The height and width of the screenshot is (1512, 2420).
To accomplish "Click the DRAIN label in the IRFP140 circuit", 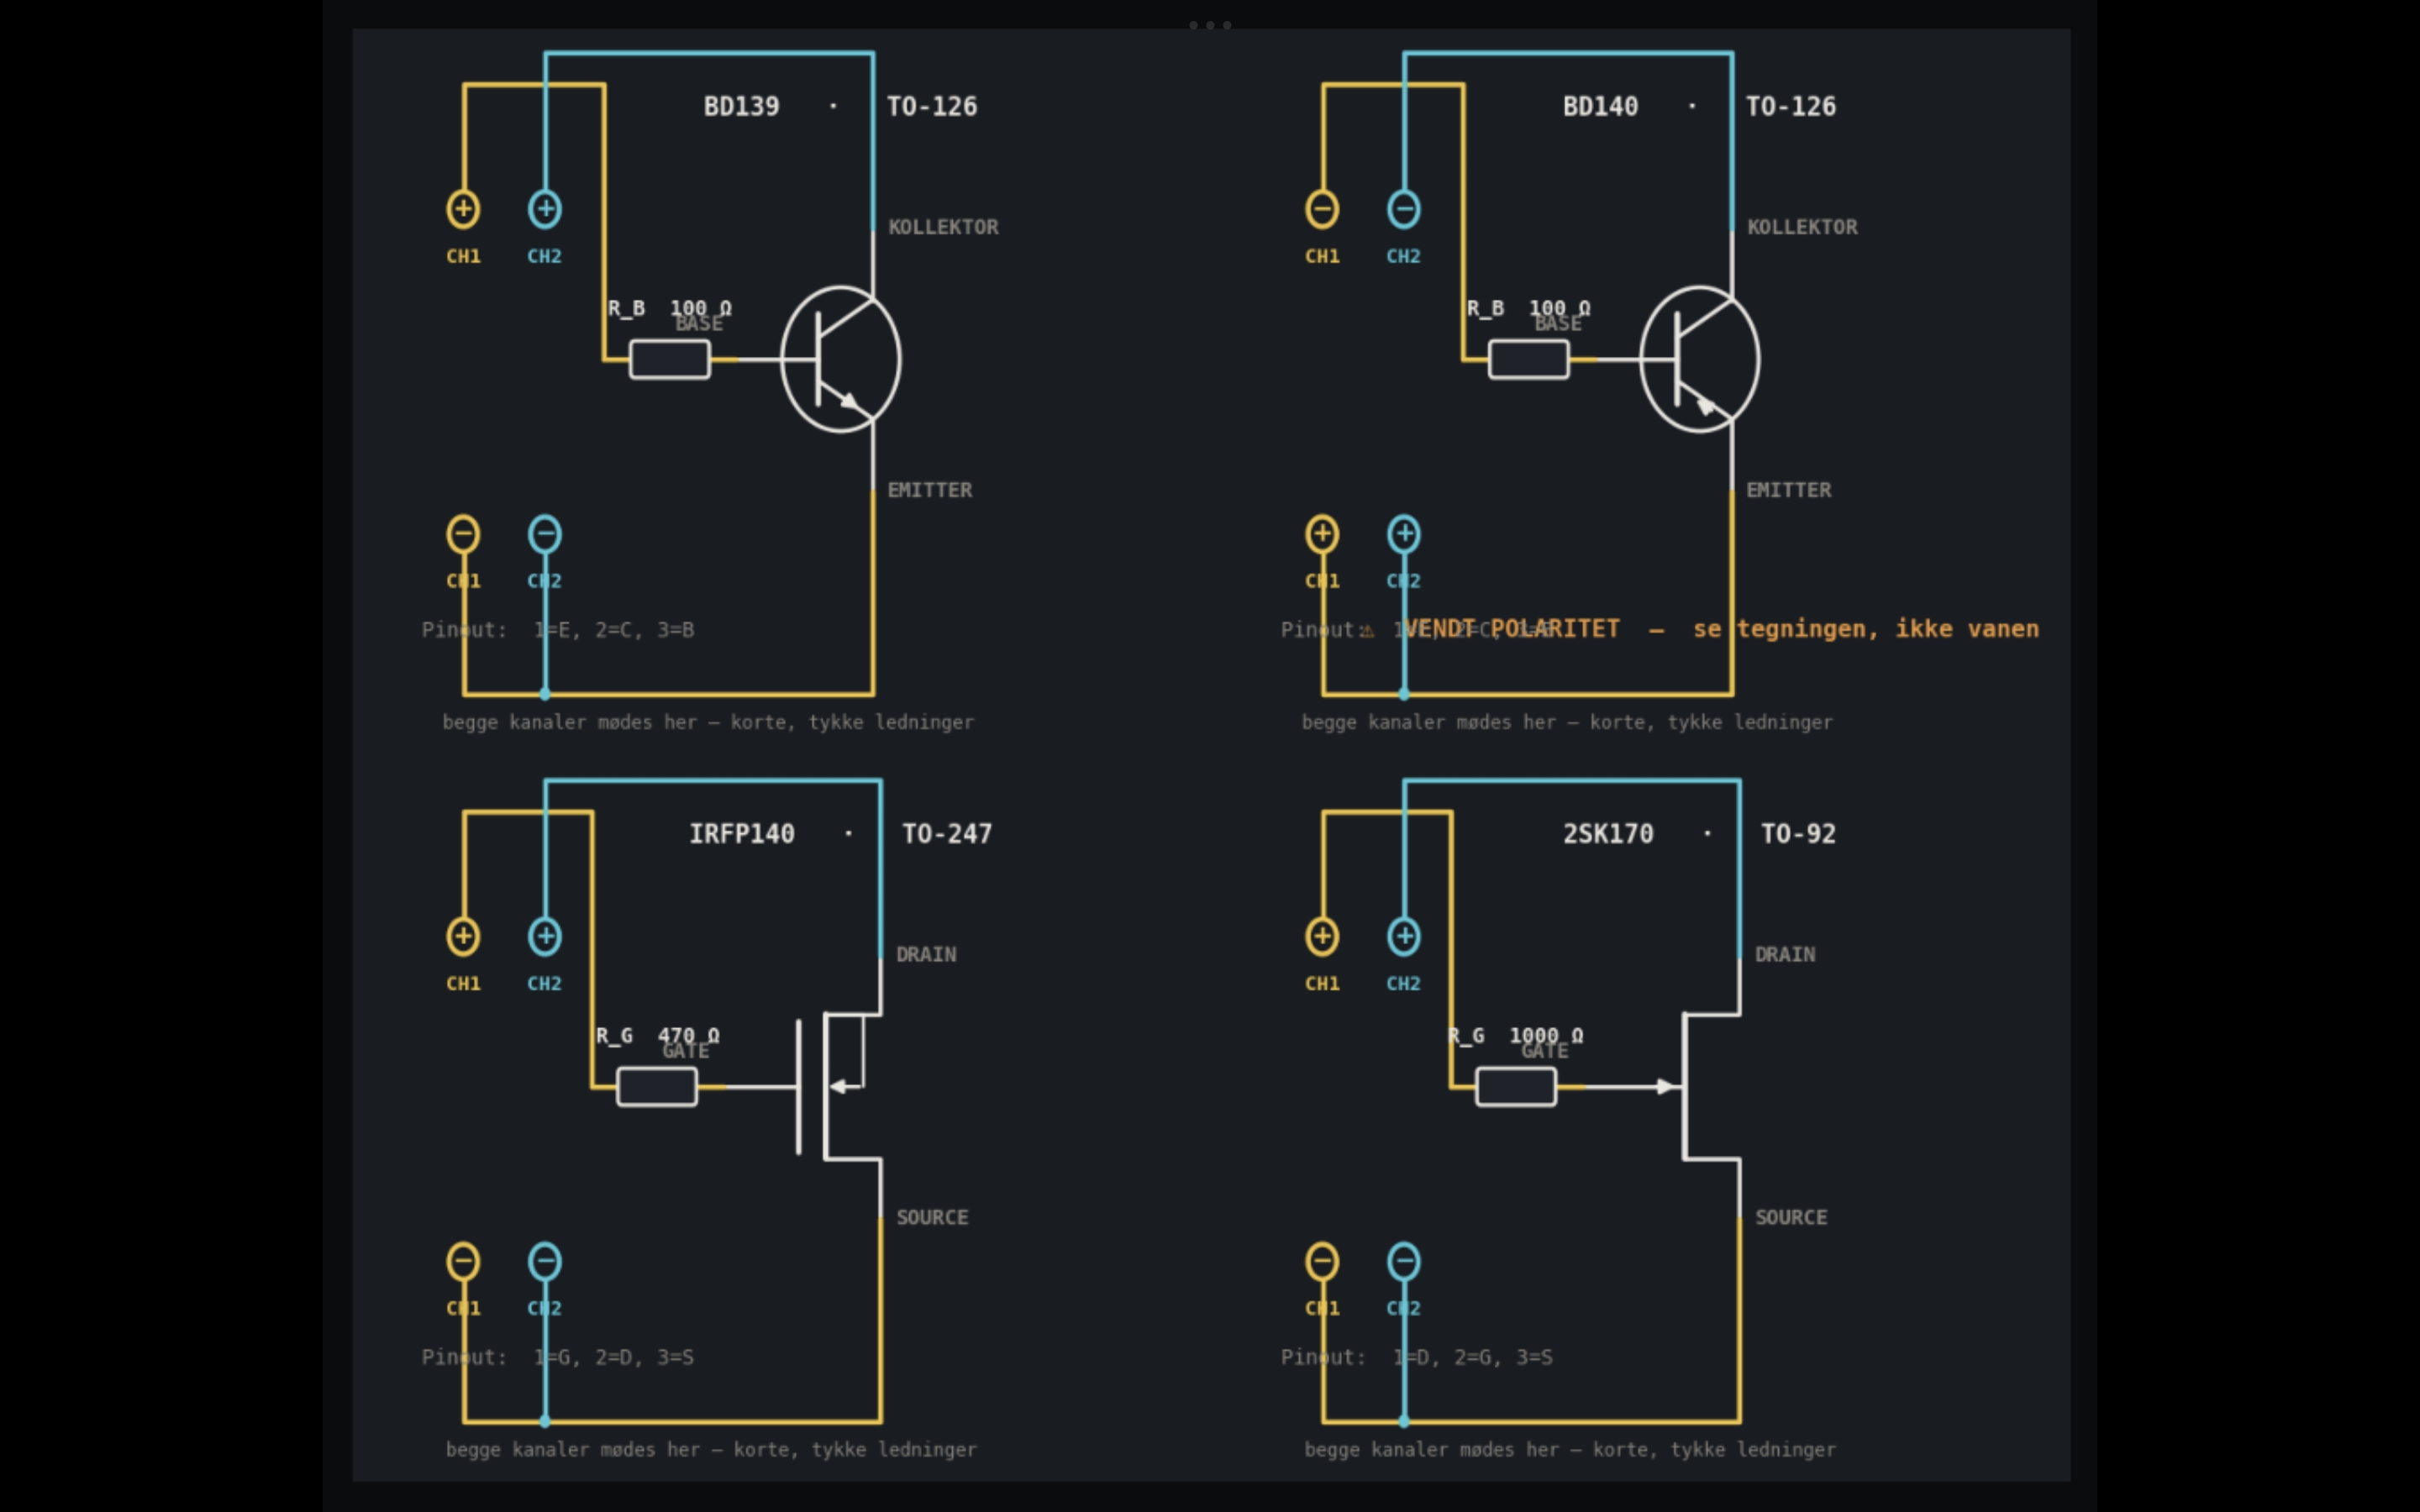I will (926, 954).
